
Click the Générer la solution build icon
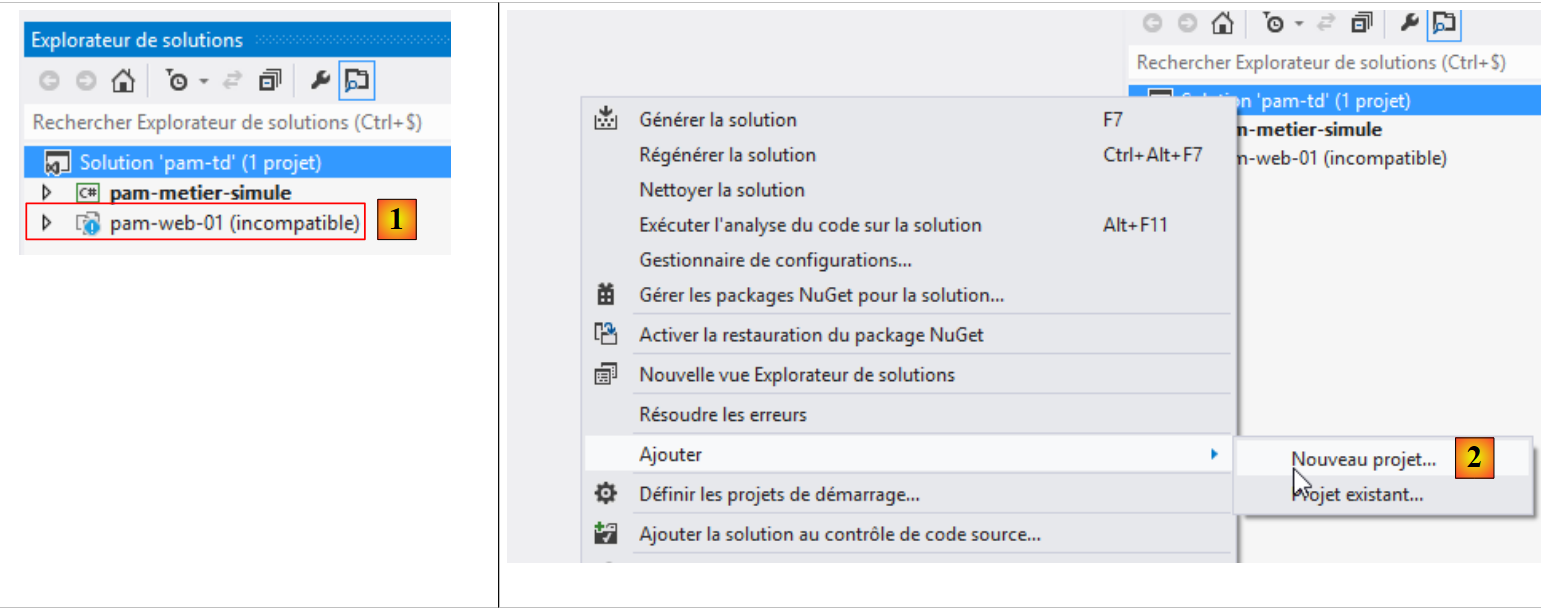click(x=606, y=120)
